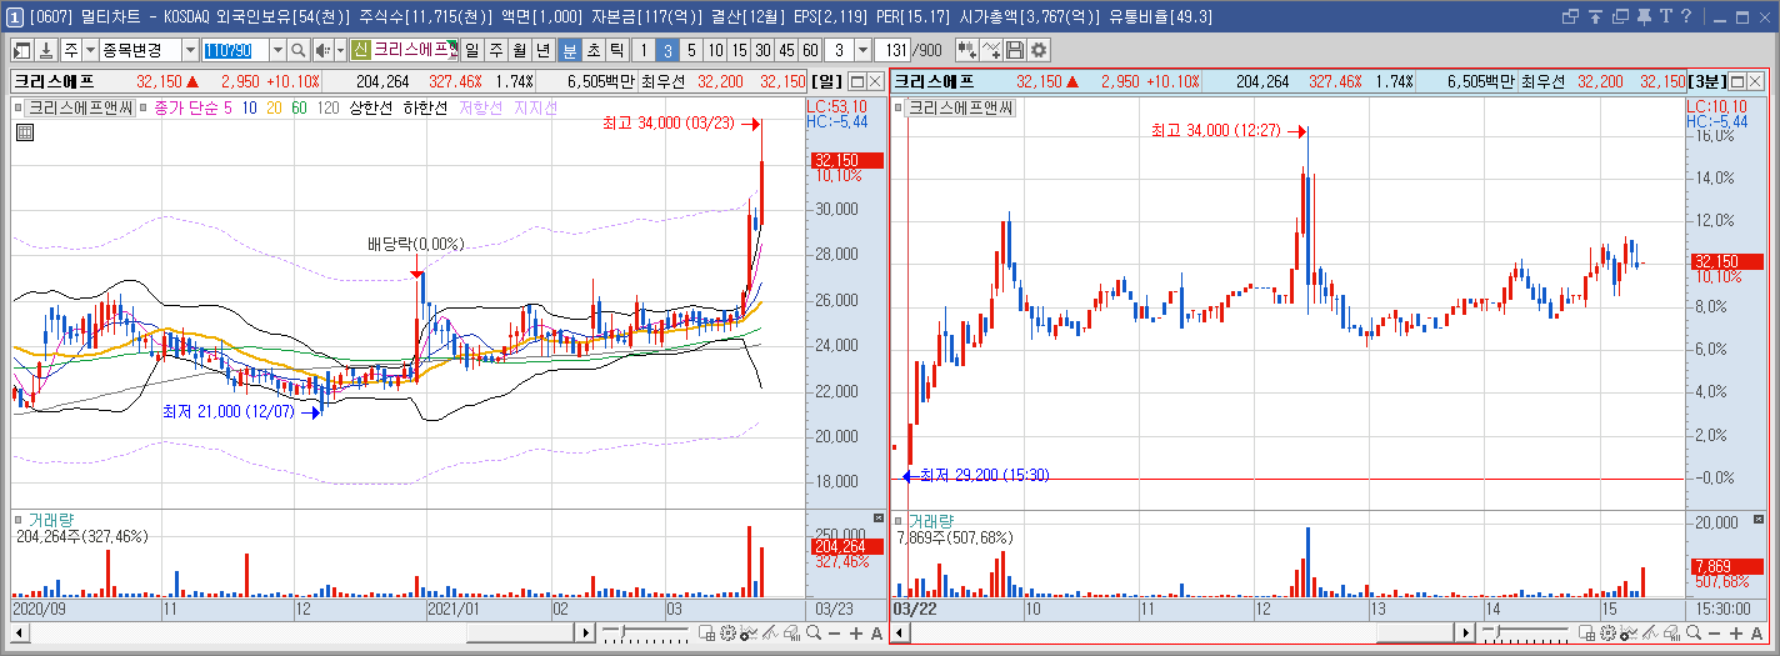Click zoom magnifier icon under left chart
Viewport: 1780px width, 656px height.
click(814, 633)
